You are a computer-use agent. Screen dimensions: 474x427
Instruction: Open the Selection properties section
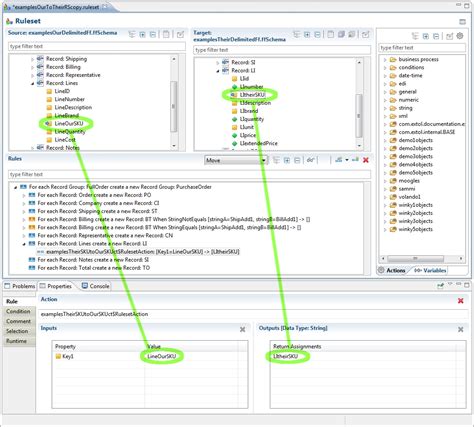pyautogui.click(x=18, y=331)
